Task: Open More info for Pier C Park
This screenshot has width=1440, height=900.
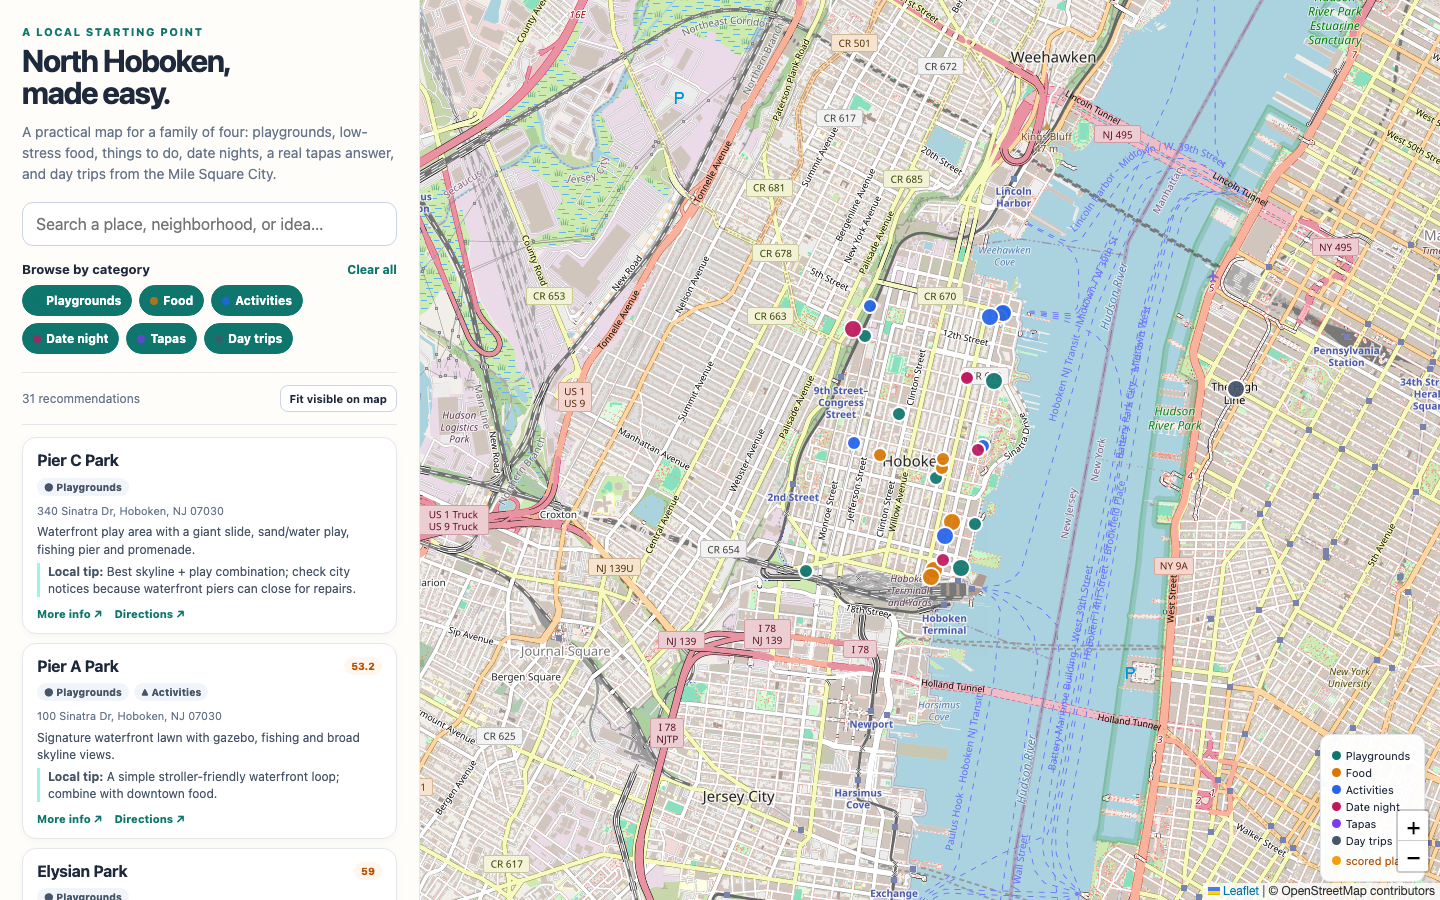Action: [x=69, y=614]
